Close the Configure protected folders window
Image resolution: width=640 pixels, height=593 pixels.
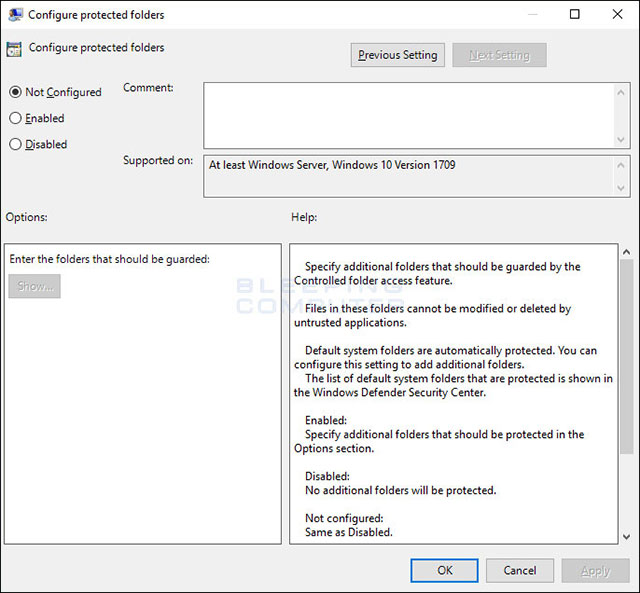coord(618,14)
